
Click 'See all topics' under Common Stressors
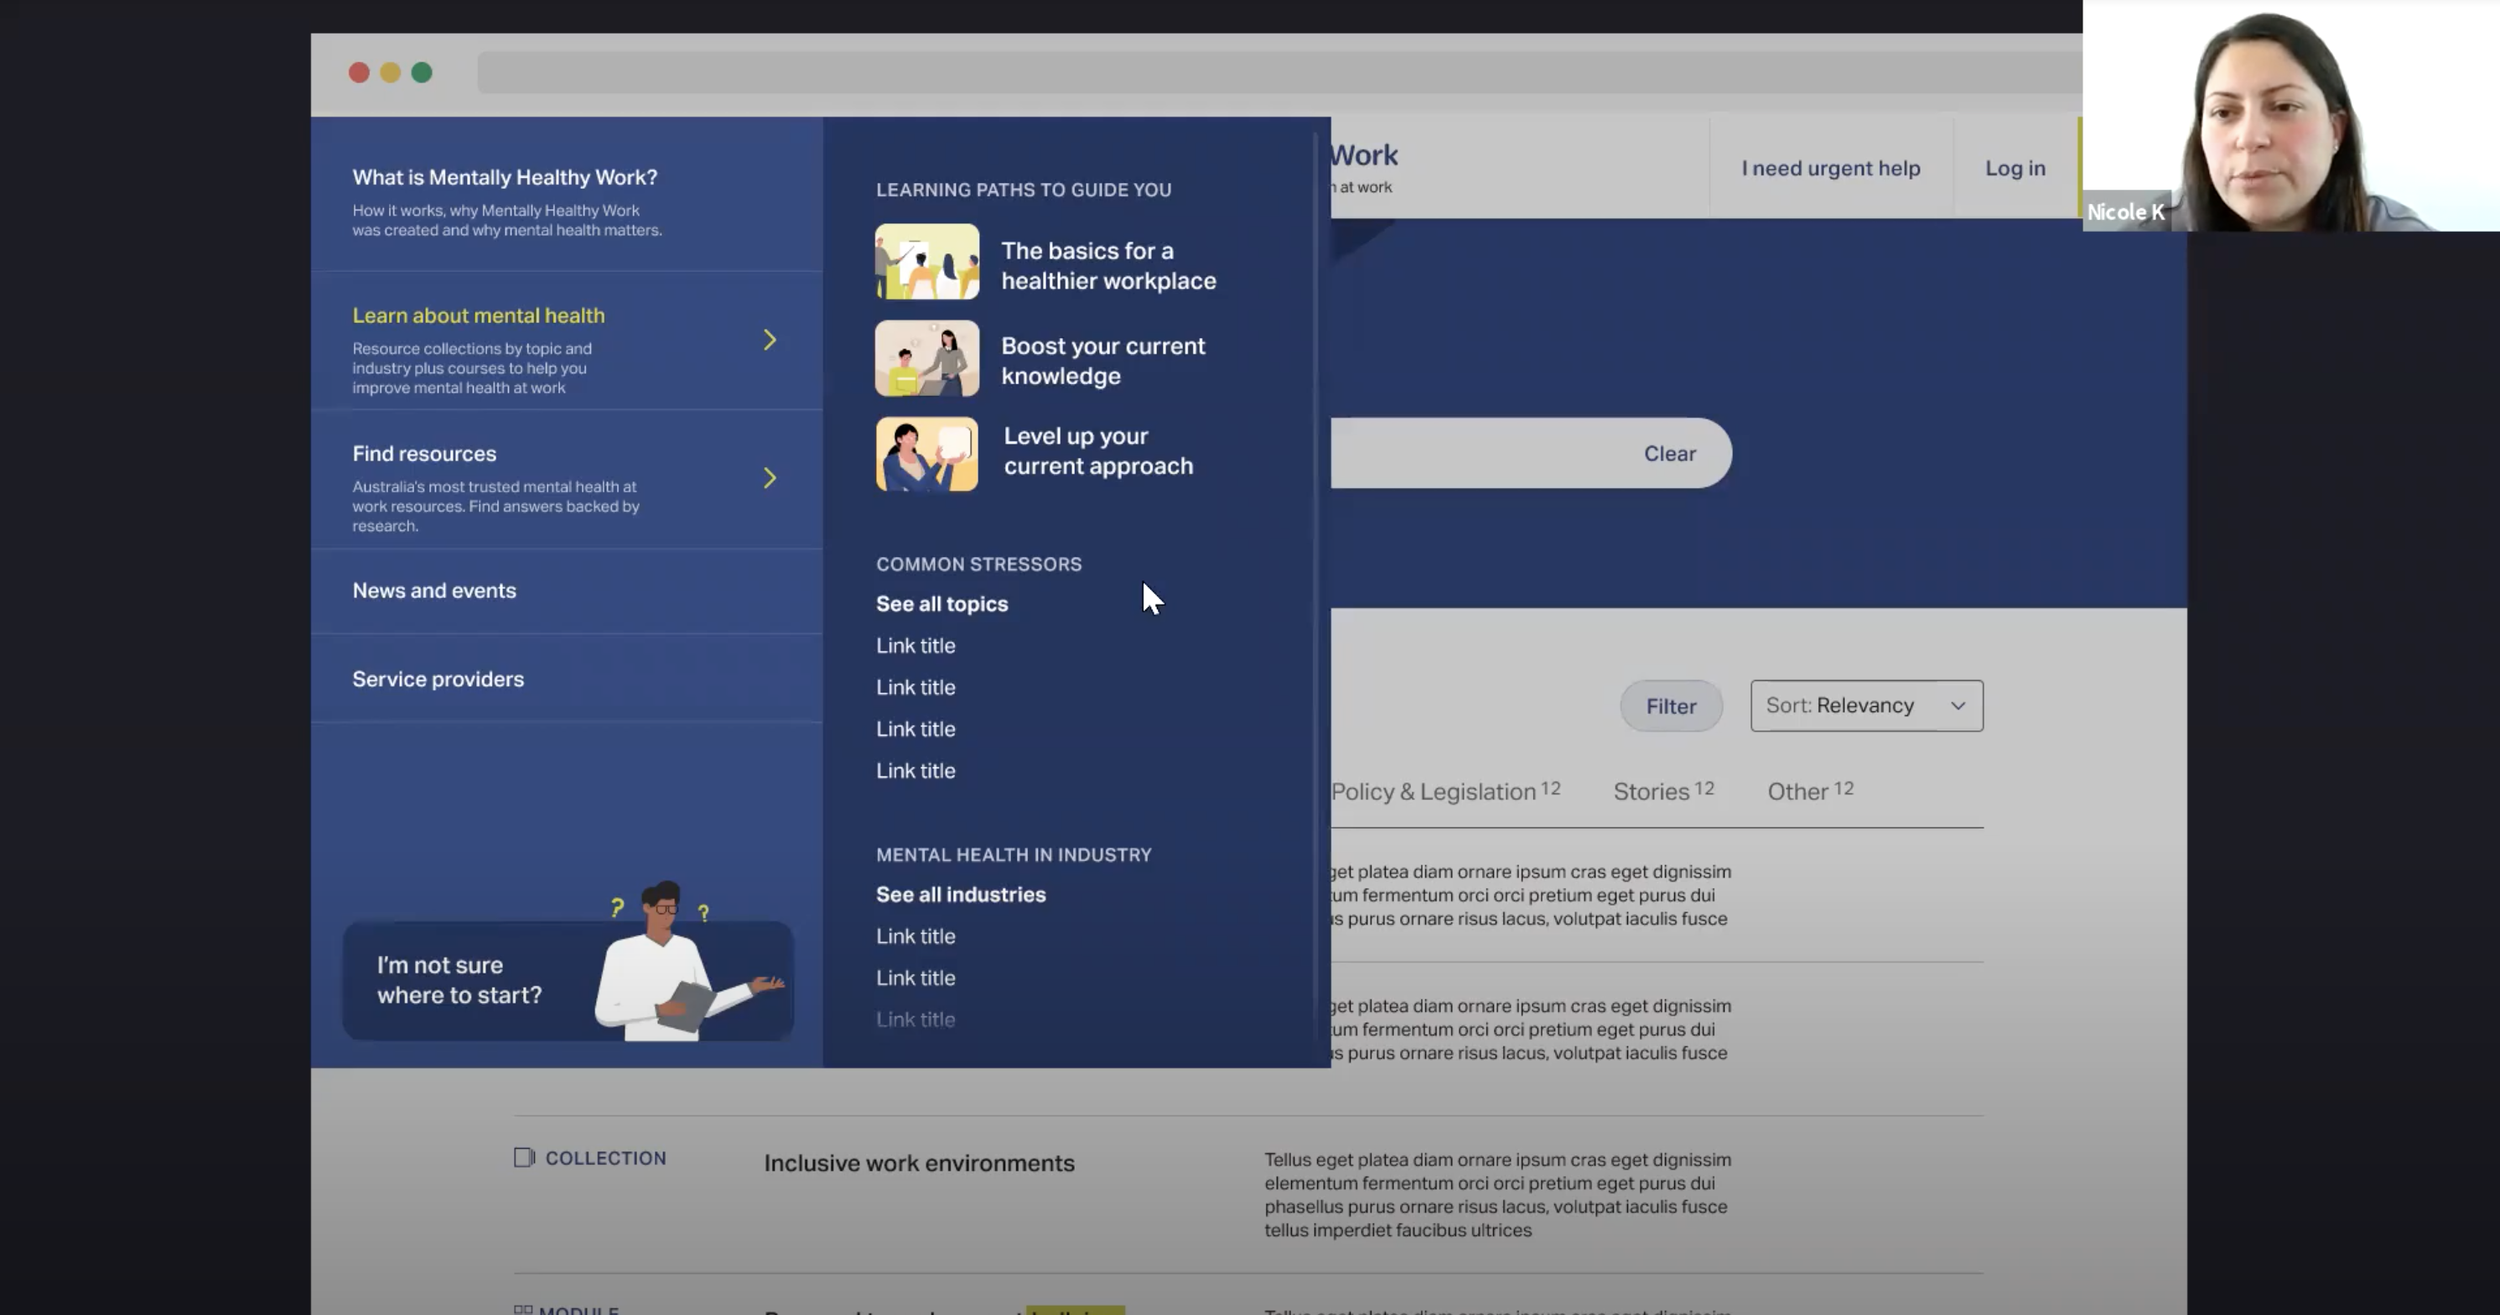click(x=941, y=603)
